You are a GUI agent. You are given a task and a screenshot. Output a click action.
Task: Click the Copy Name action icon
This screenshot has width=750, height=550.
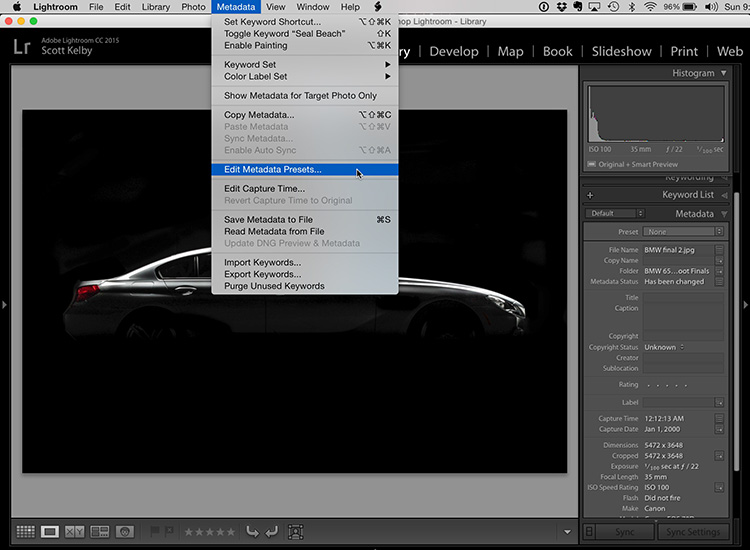719,260
